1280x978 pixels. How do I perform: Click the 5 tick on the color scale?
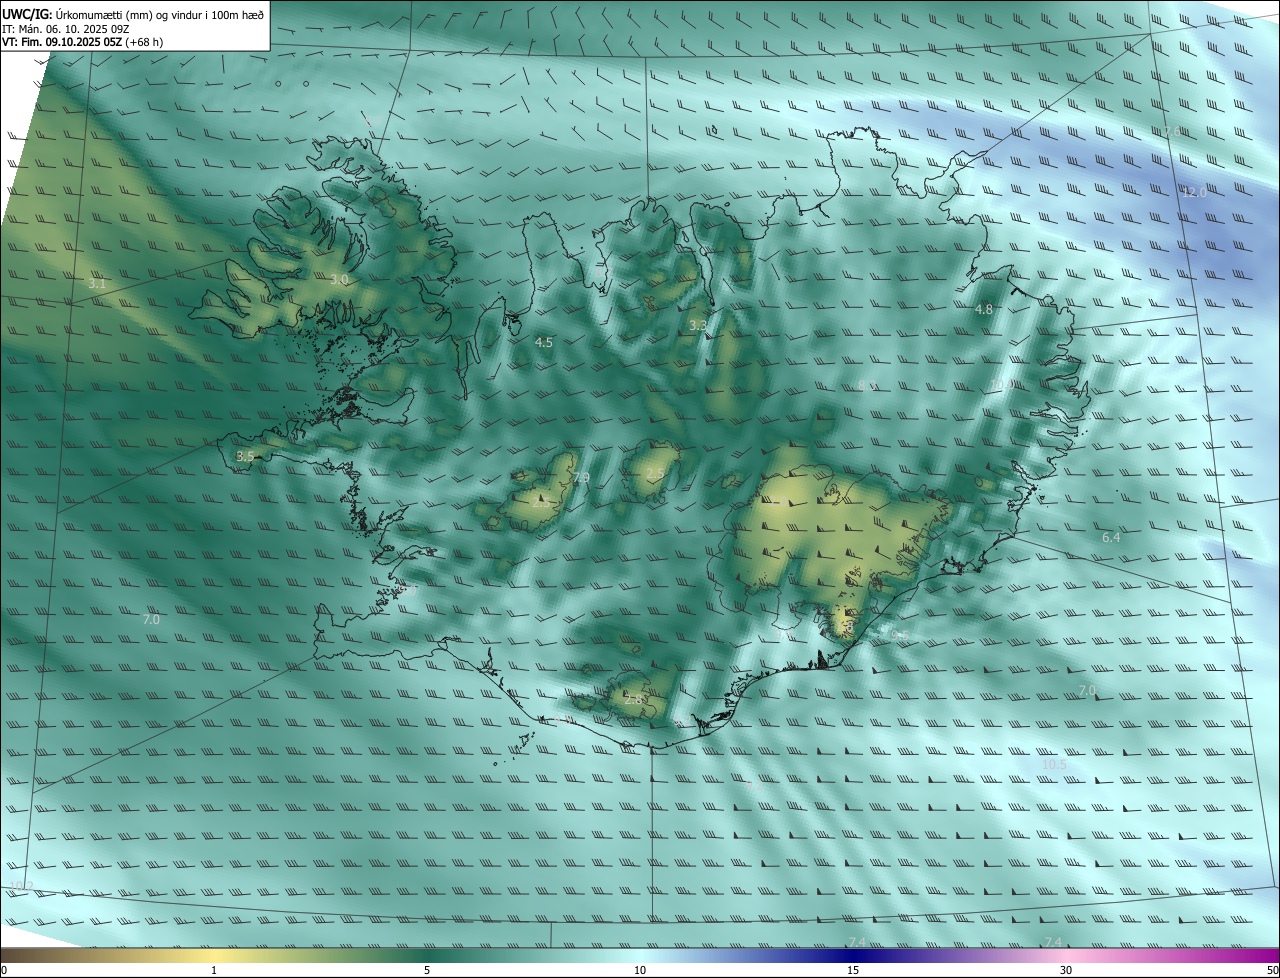427,970
